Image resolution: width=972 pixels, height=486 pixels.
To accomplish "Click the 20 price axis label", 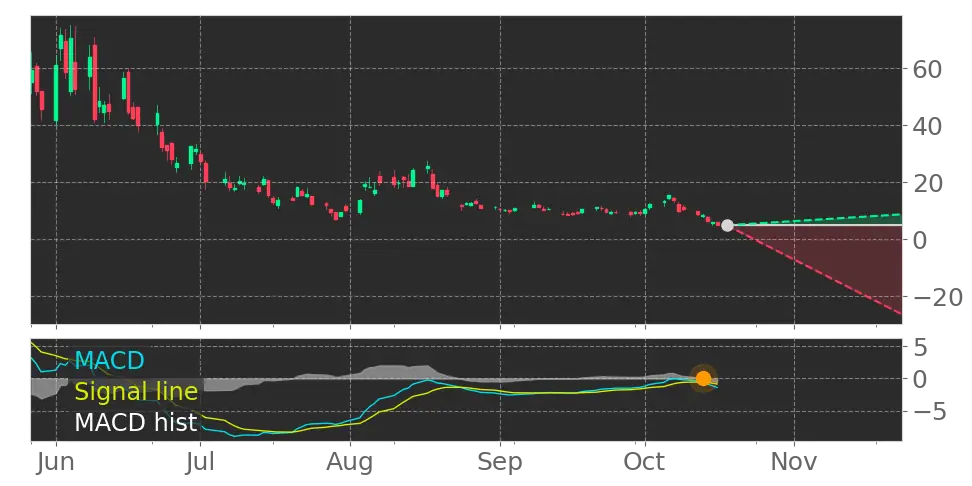I will (927, 183).
